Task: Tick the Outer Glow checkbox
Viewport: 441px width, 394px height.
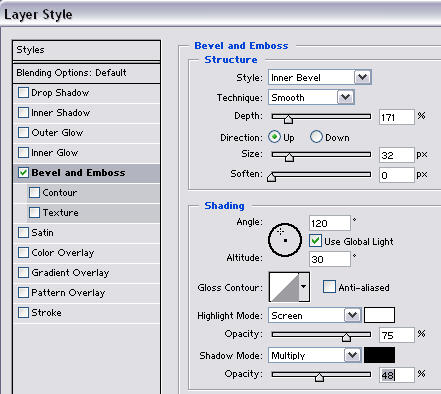Action: tap(23, 133)
